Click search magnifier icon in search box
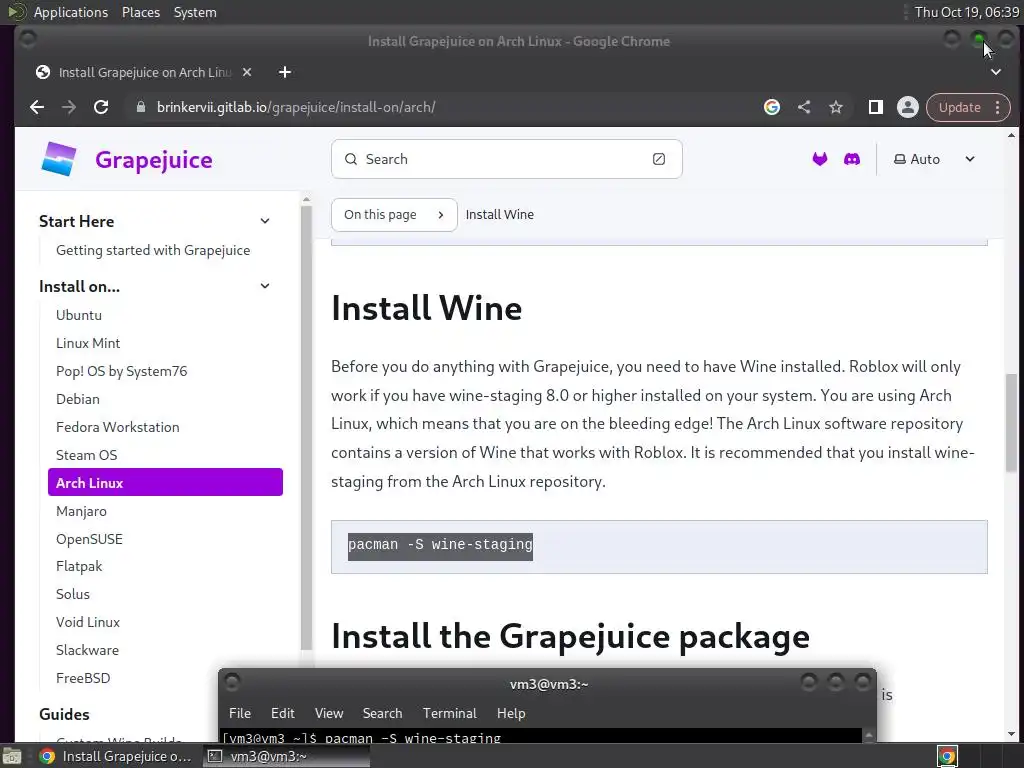1024x768 pixels. 351,159
